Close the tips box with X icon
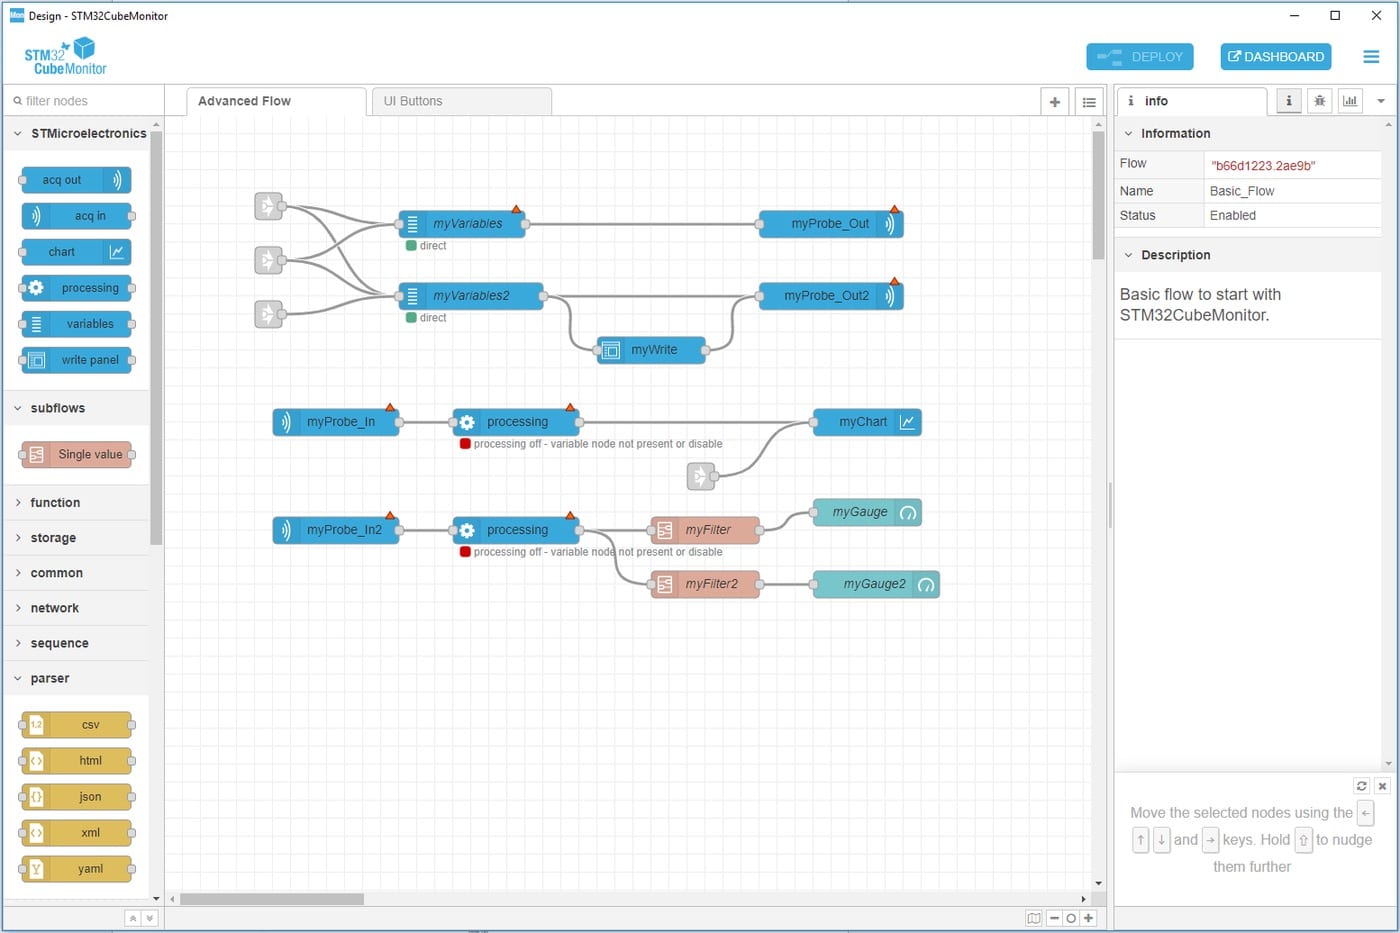The height and width of the screenshot is (933, 1400). (1382, 786)
